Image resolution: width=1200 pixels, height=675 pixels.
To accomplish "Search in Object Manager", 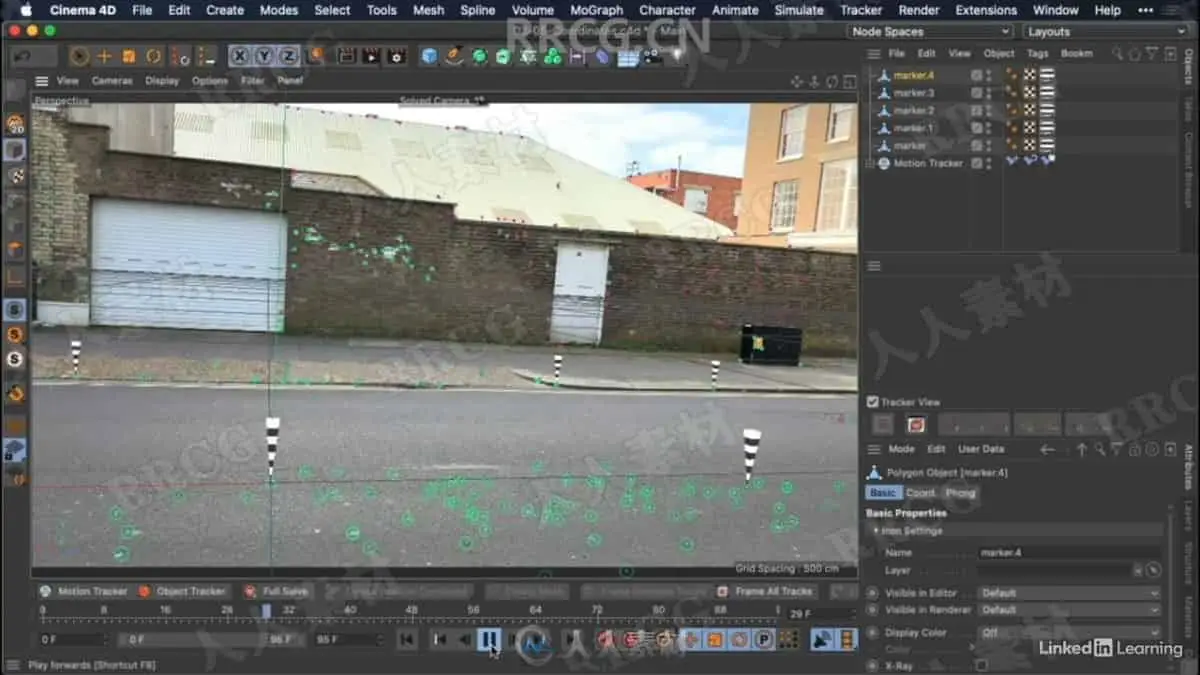I will [x=1118, y=53].
